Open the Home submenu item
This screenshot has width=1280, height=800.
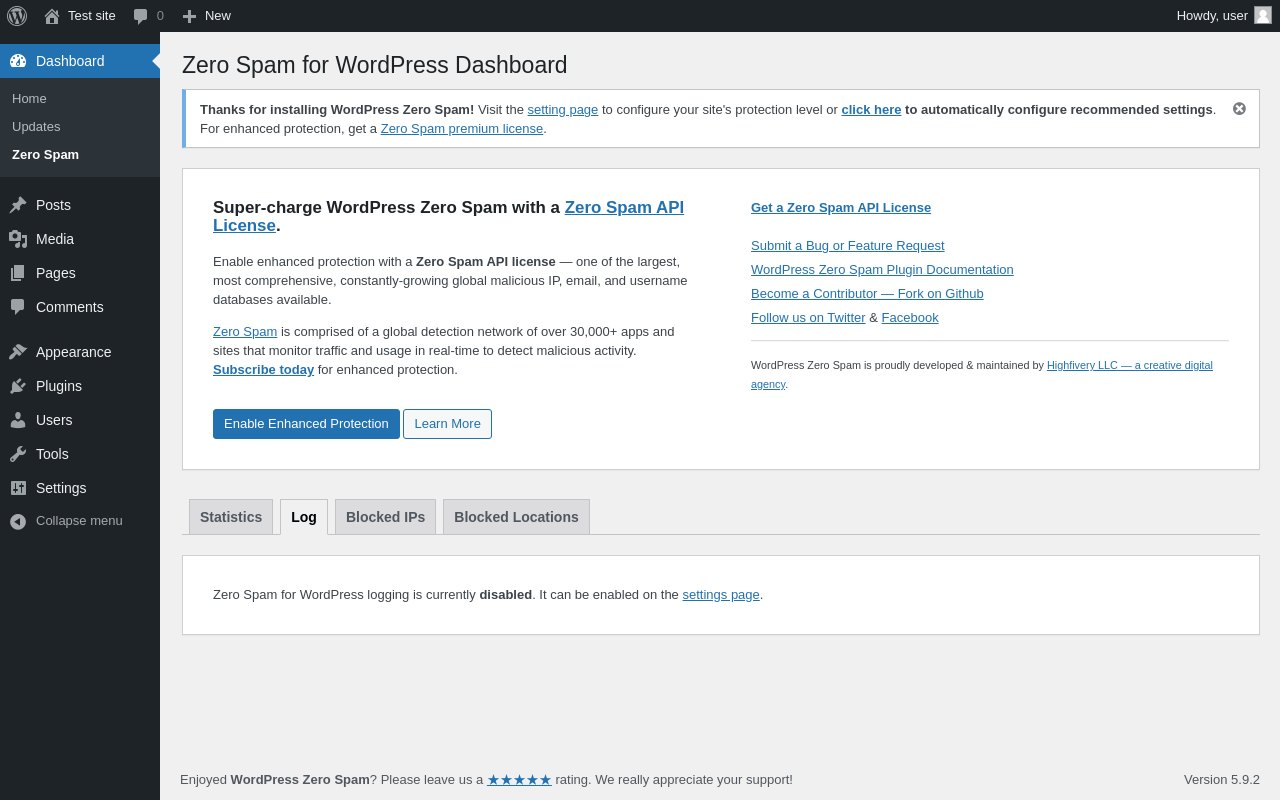[29, 98]
